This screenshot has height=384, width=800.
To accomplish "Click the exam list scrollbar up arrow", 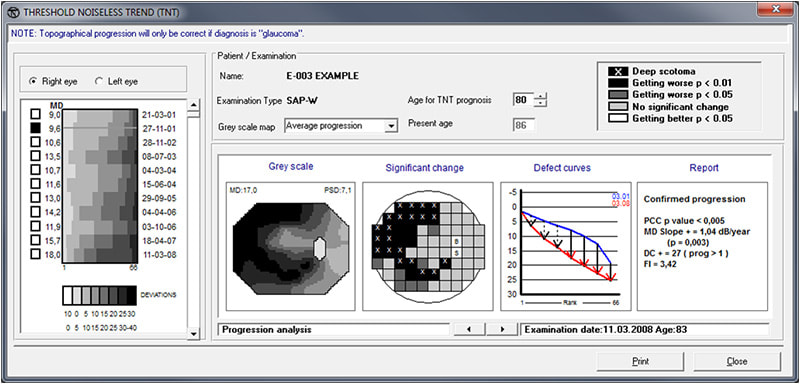I will [x=194, y=105].
